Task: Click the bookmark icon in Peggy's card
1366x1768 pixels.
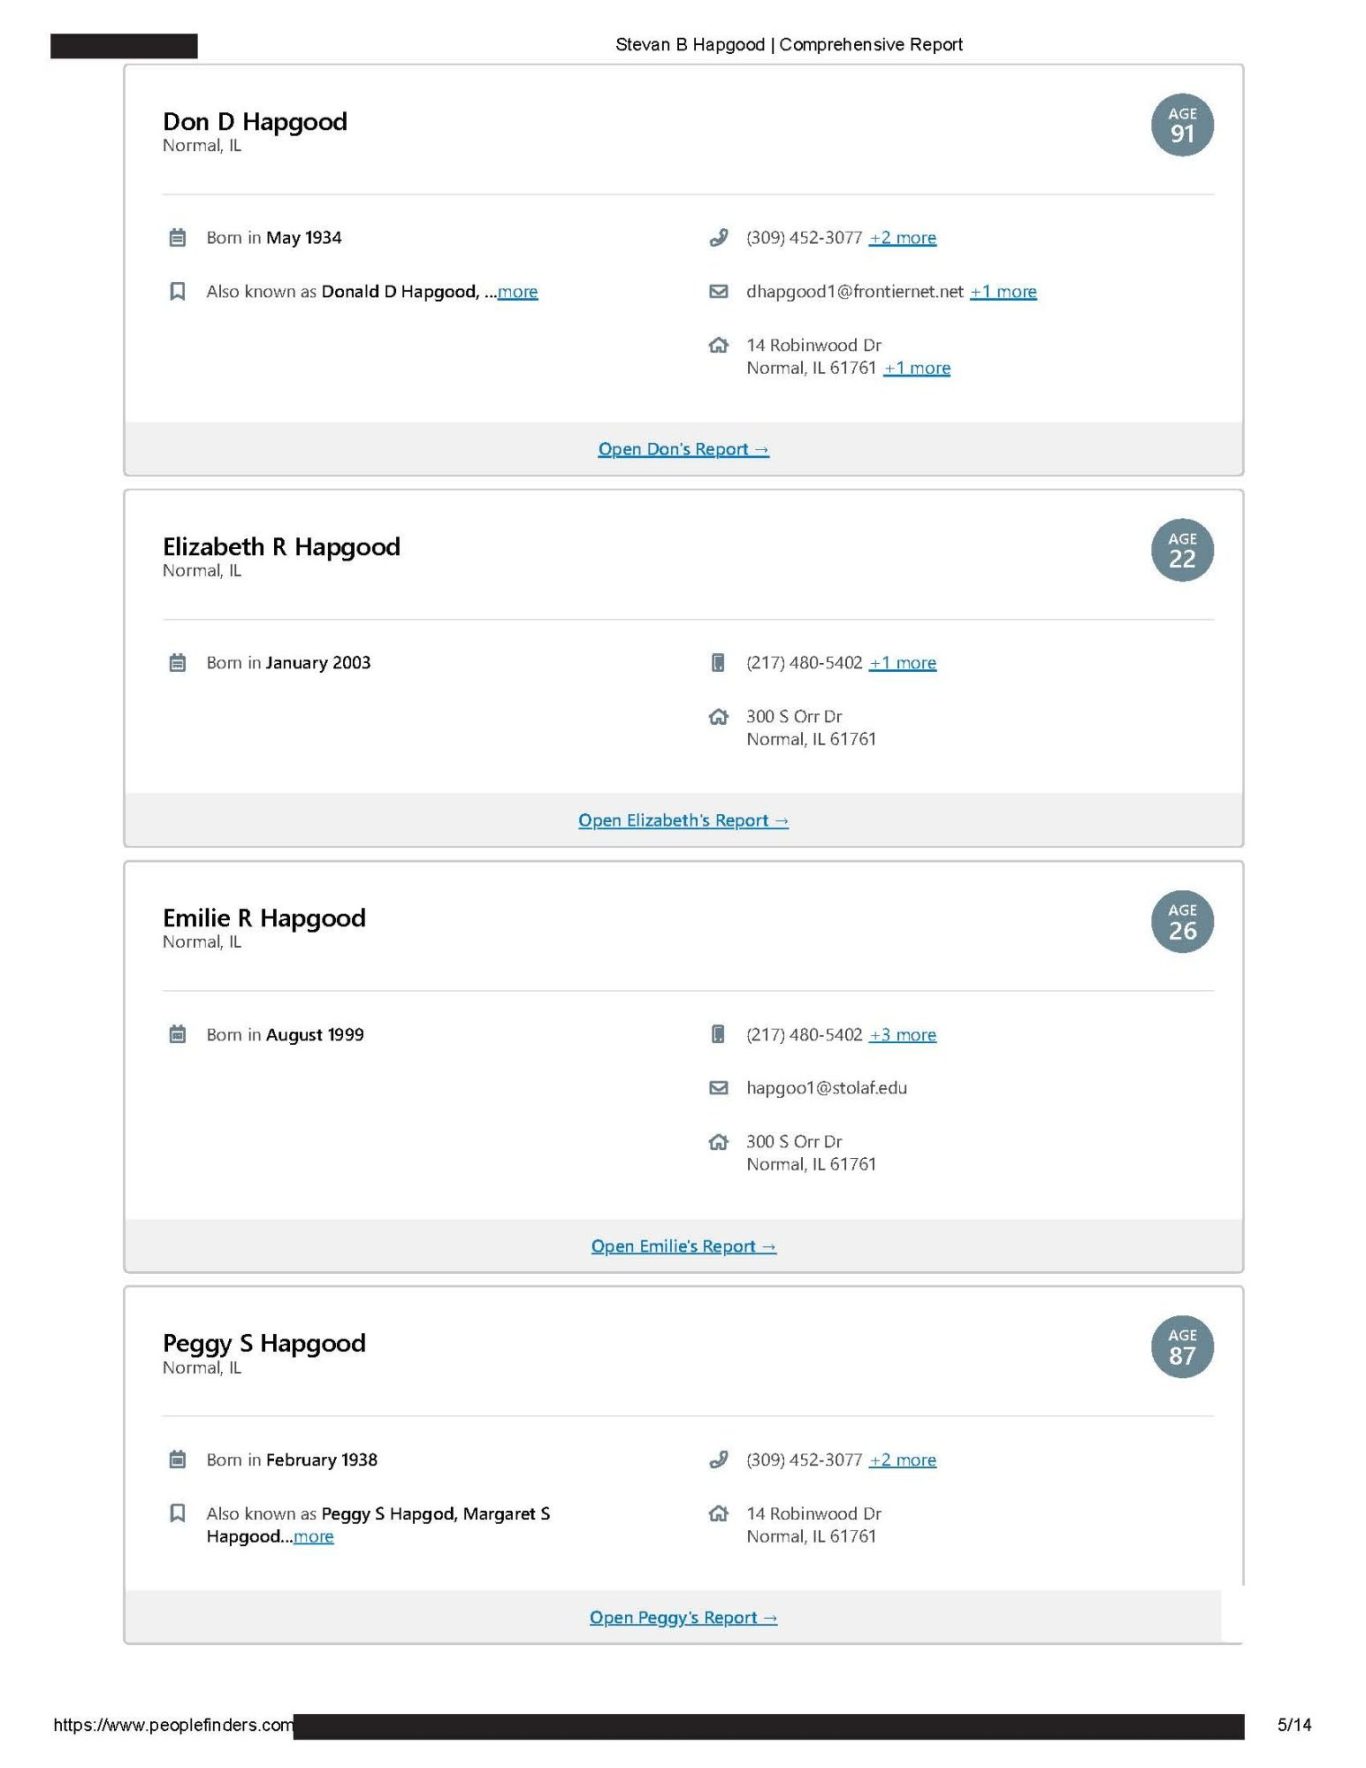Action: [x=177, y=1513]
